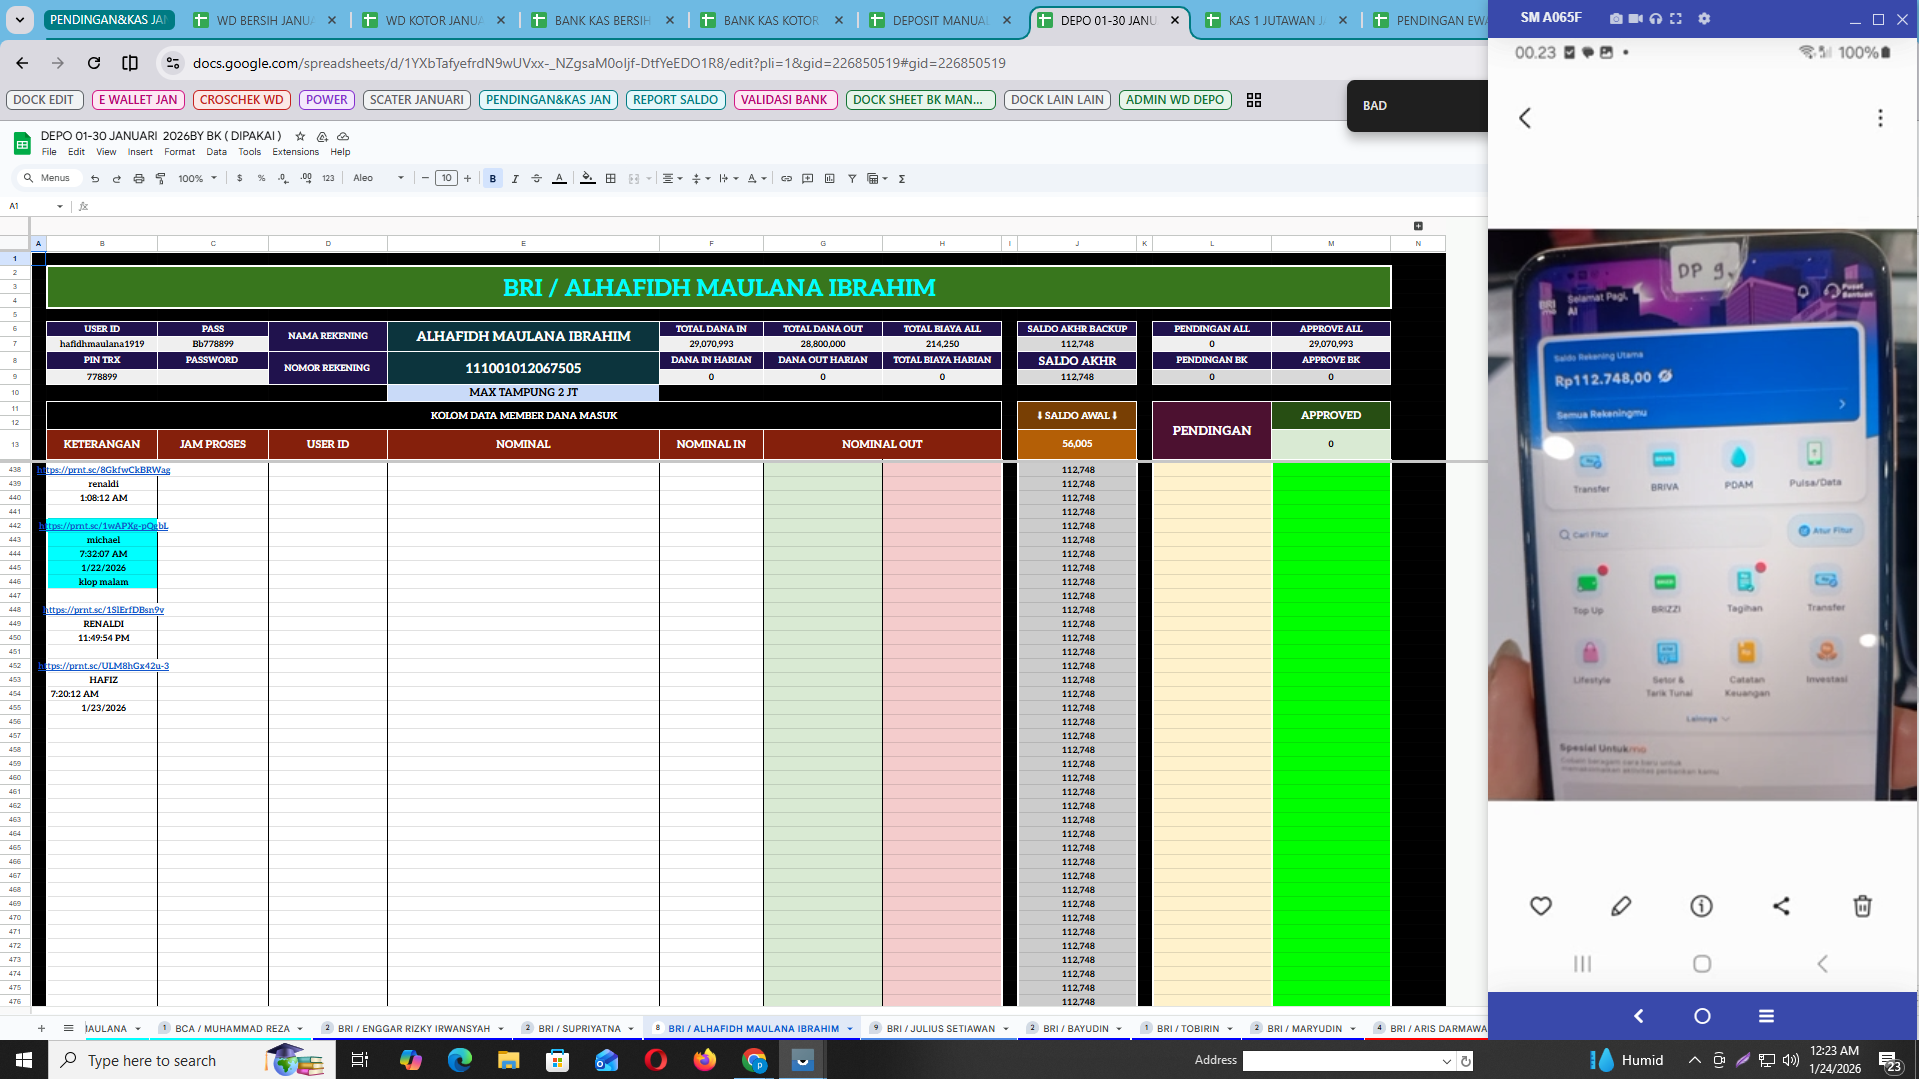
Task: Open the zoom 100% dropdown
Action: point(197,179)
